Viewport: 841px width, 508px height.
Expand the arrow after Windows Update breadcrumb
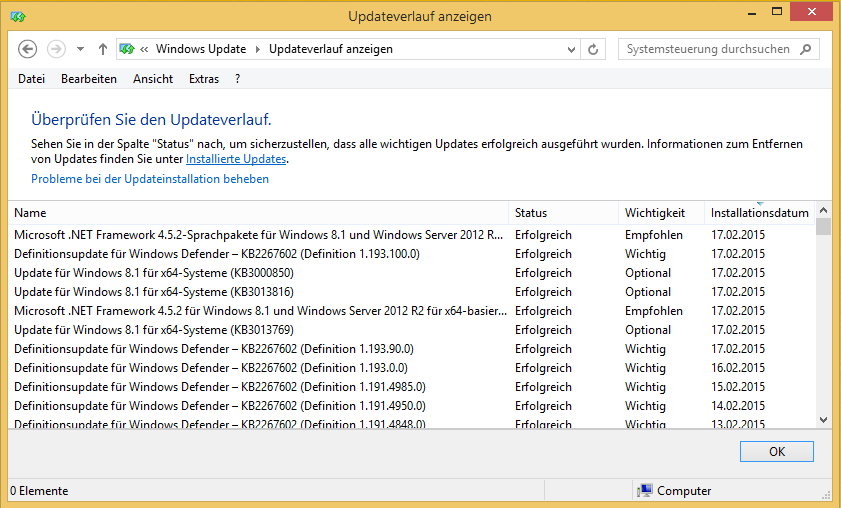tap(257, 49)
